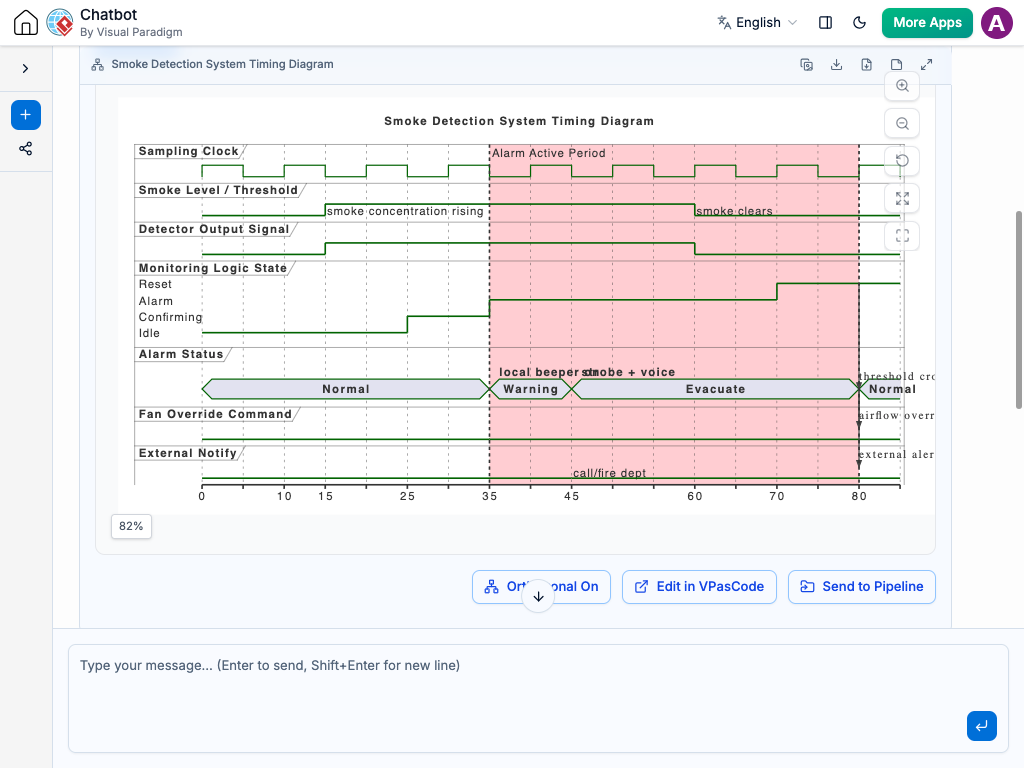Click the time axis value 35
The height and width of the screenshot is (768, 1024).
[x=490, y=496]
